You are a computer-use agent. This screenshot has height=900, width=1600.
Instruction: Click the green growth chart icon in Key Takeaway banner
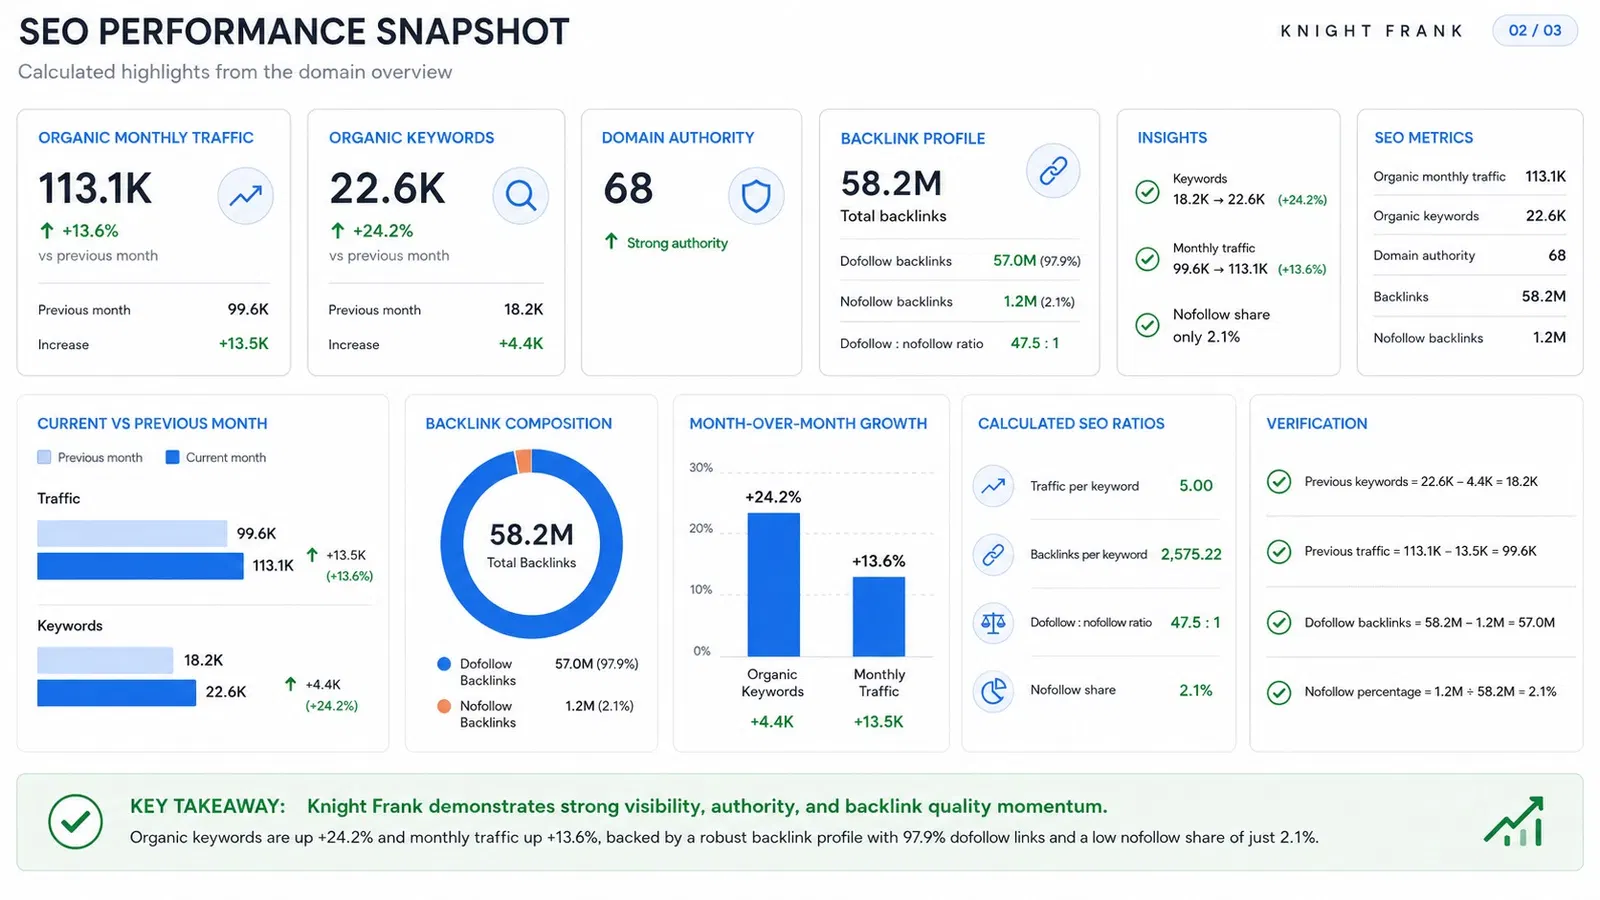pos(1514,822)
